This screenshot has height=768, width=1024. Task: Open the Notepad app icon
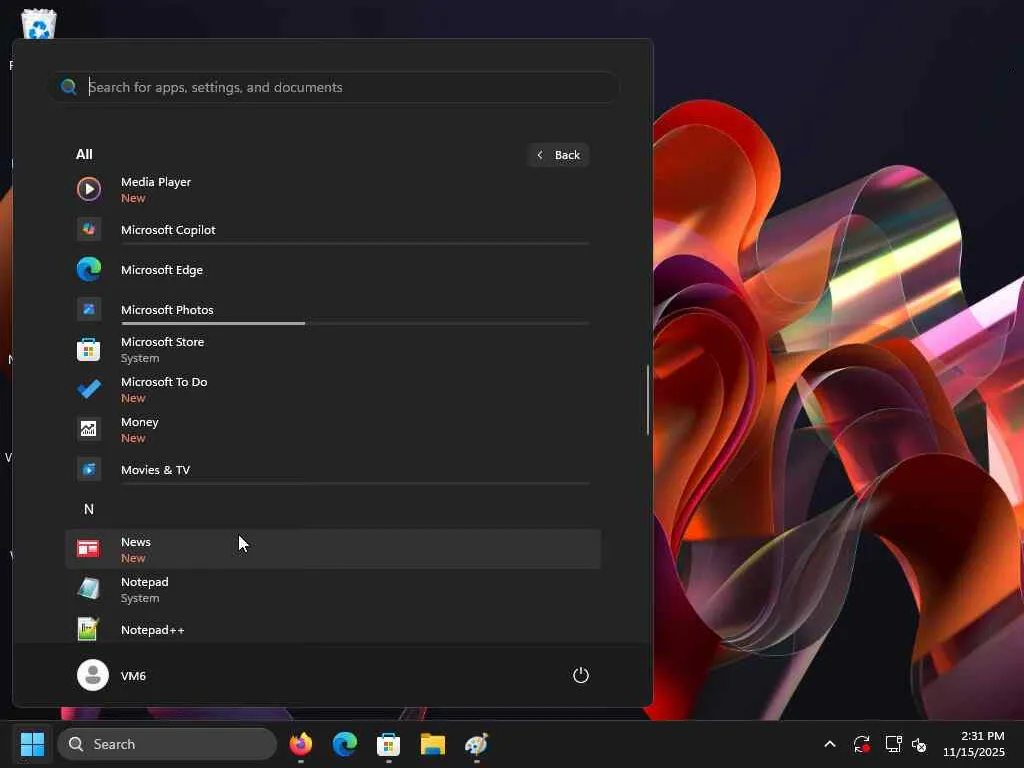pyautogui.click(x=89, y=588)
